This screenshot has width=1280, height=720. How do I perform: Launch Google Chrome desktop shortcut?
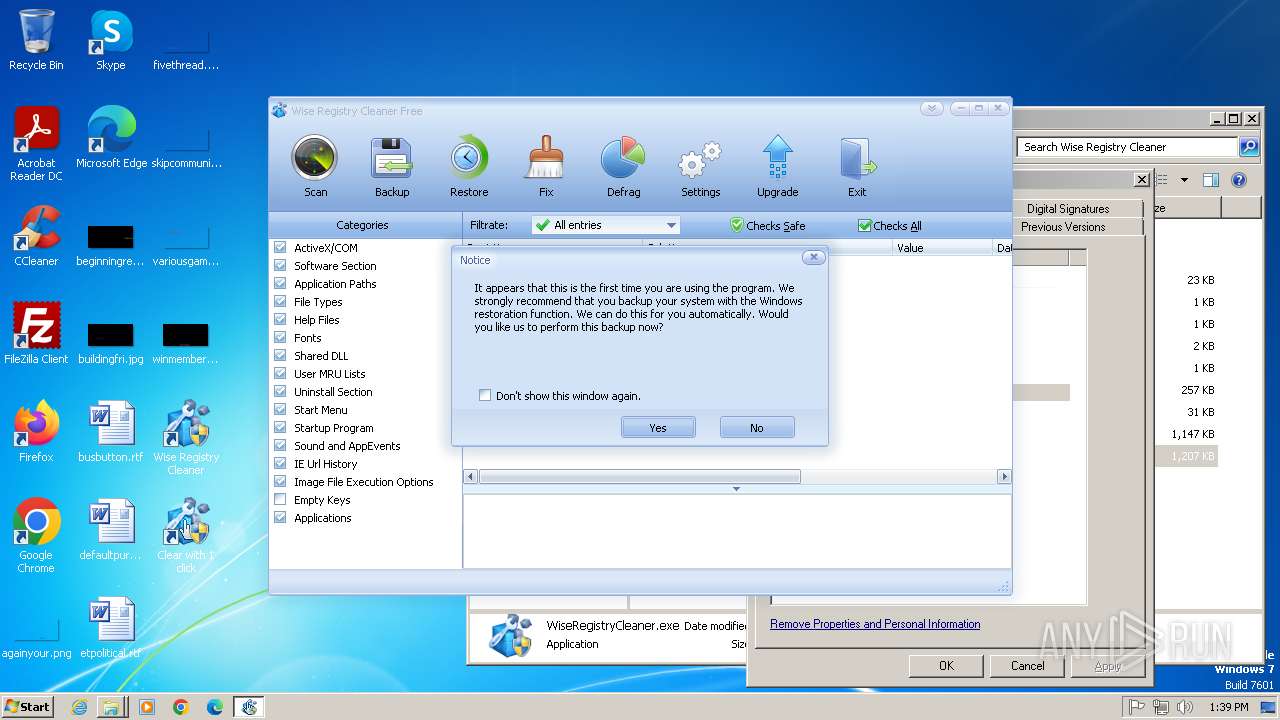pyautogui.click(x=36, y=536)
